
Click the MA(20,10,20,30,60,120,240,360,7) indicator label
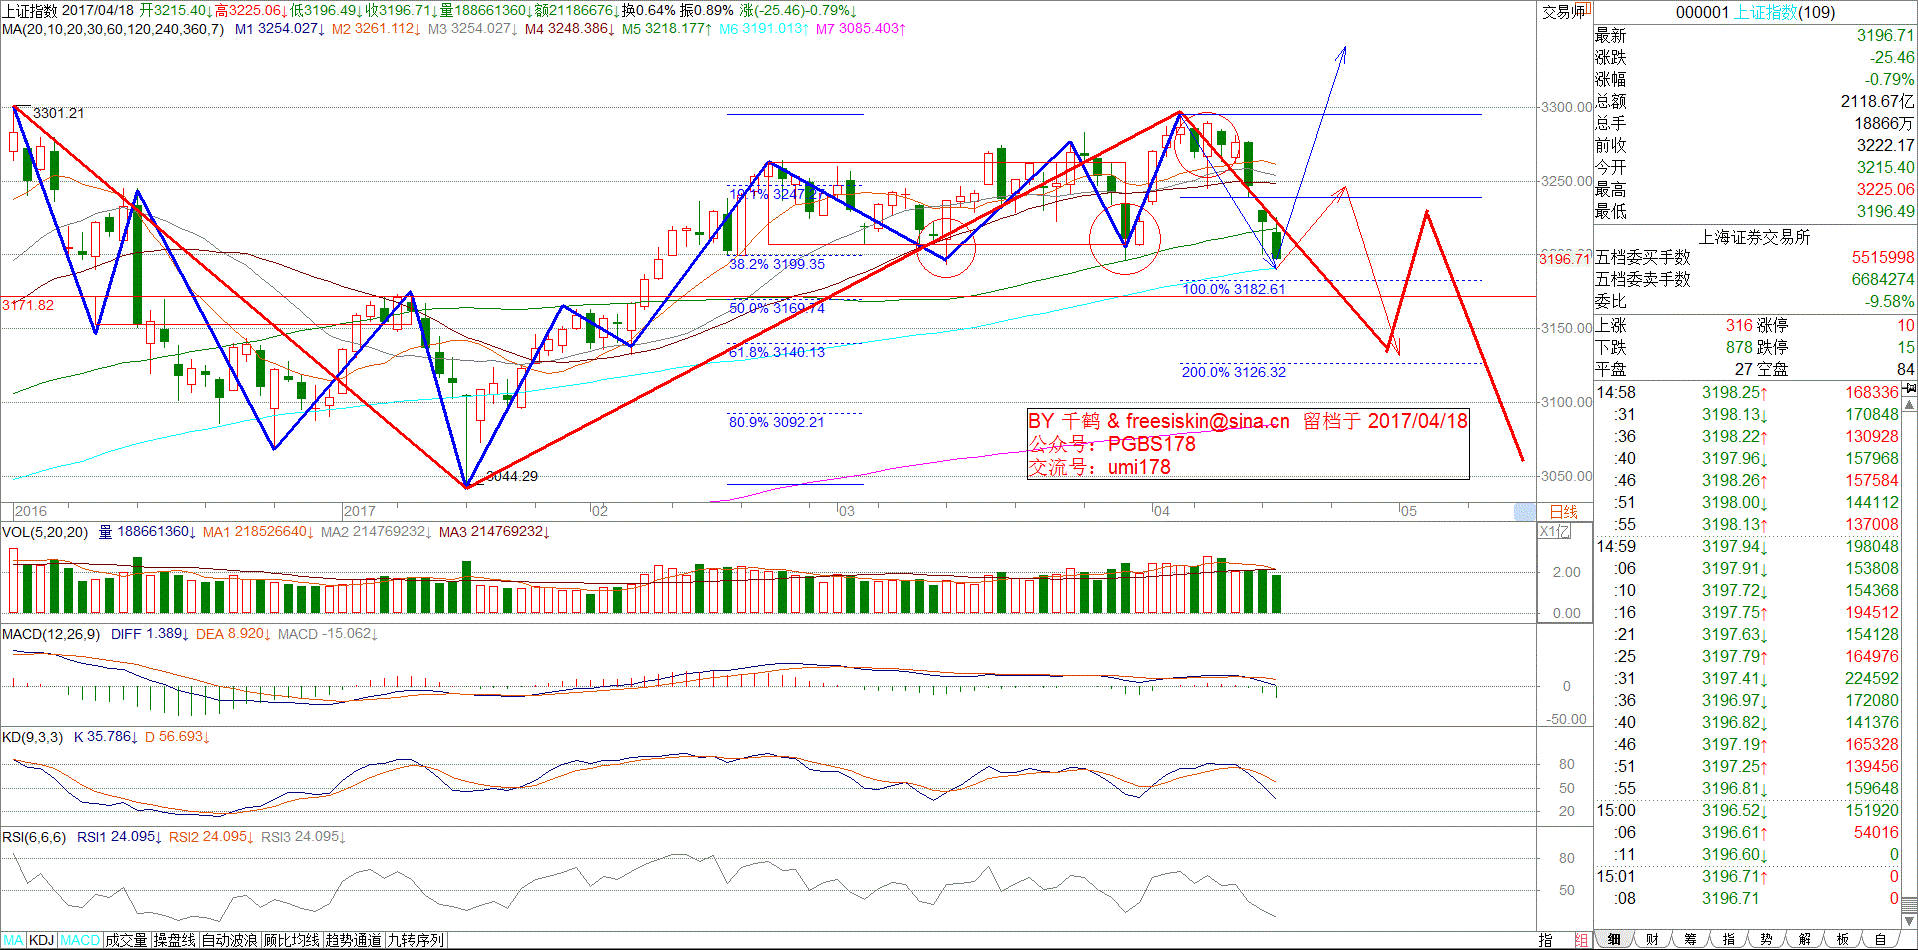113,29
